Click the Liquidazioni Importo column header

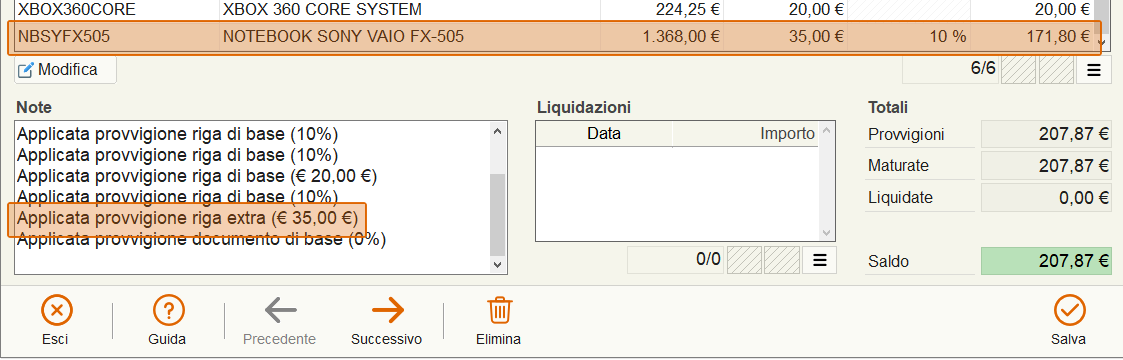point(746,134)
